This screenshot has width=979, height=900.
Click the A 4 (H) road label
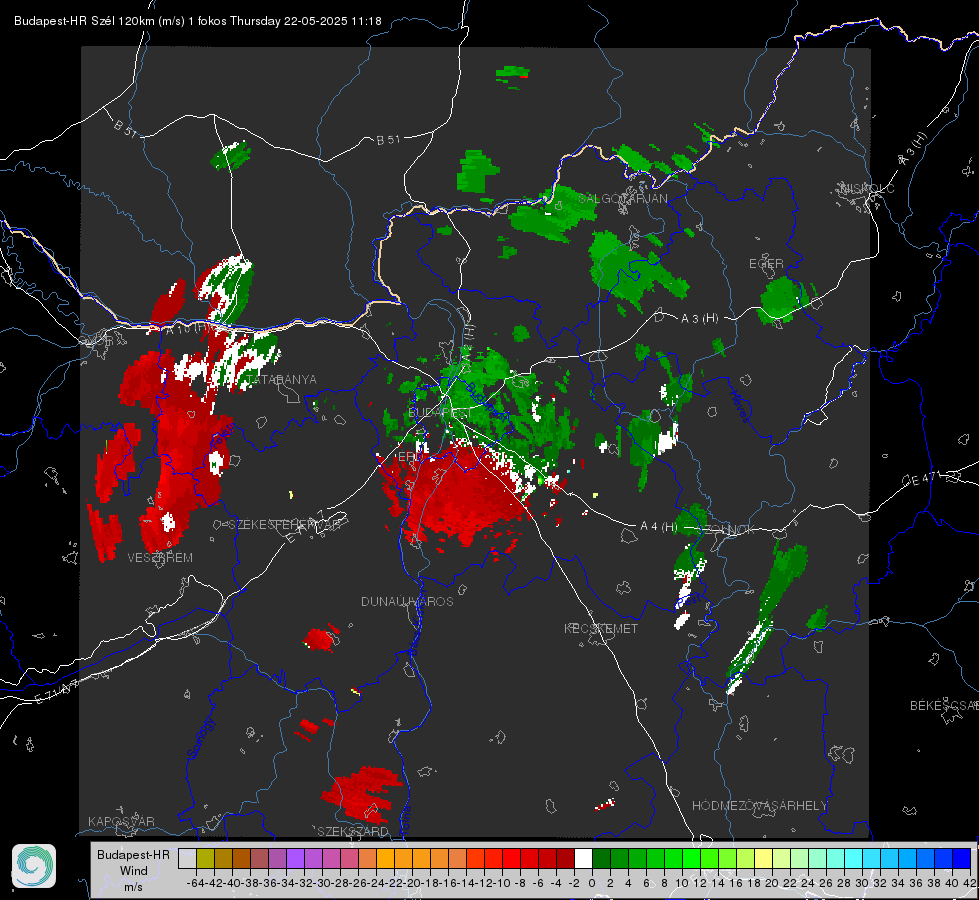click(659, 527)
